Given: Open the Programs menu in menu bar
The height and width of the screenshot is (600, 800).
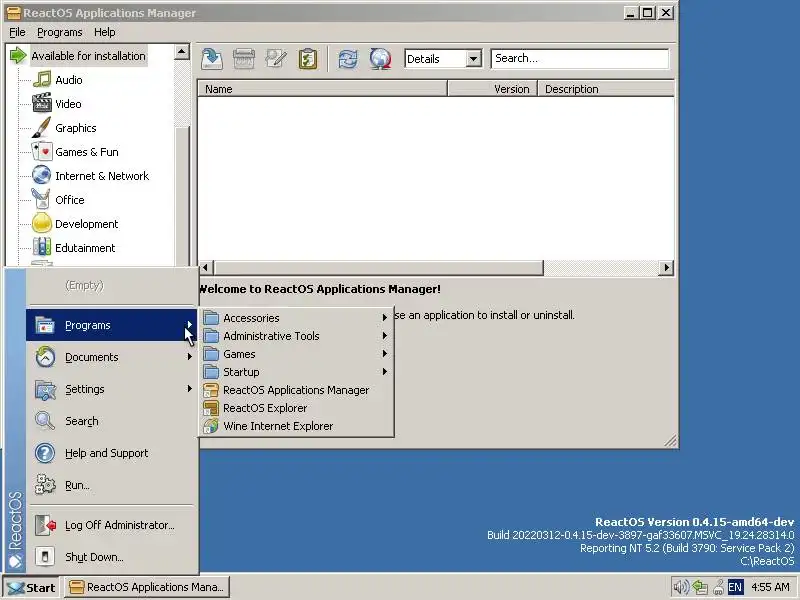Looking at the screenshot, I should 59,32.
